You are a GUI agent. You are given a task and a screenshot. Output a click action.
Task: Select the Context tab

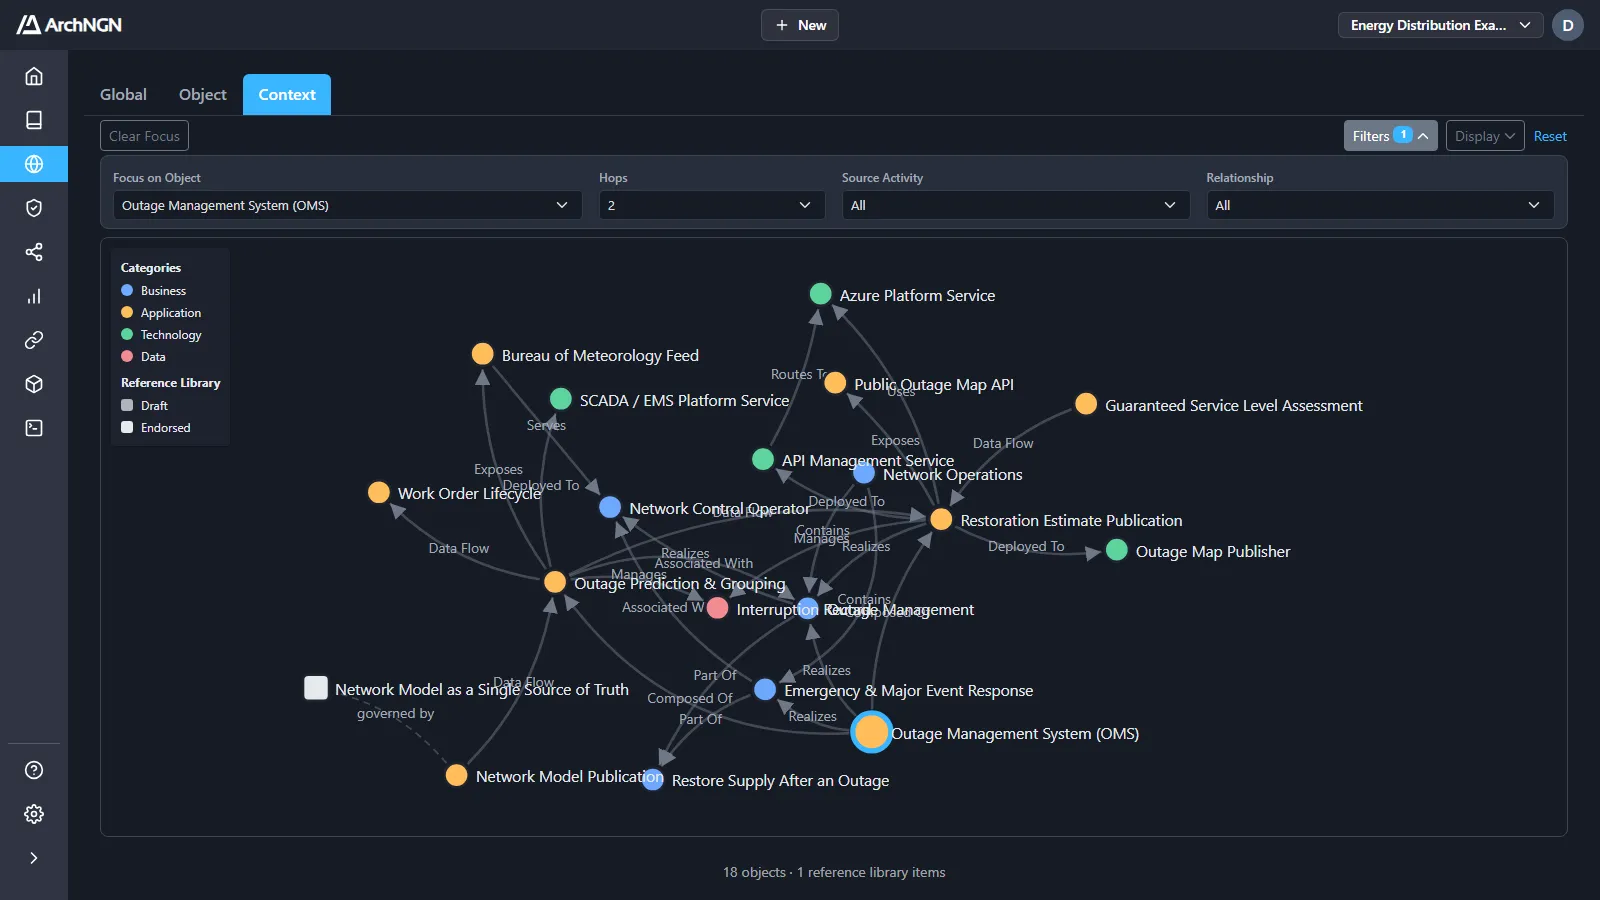pos(287,94)
